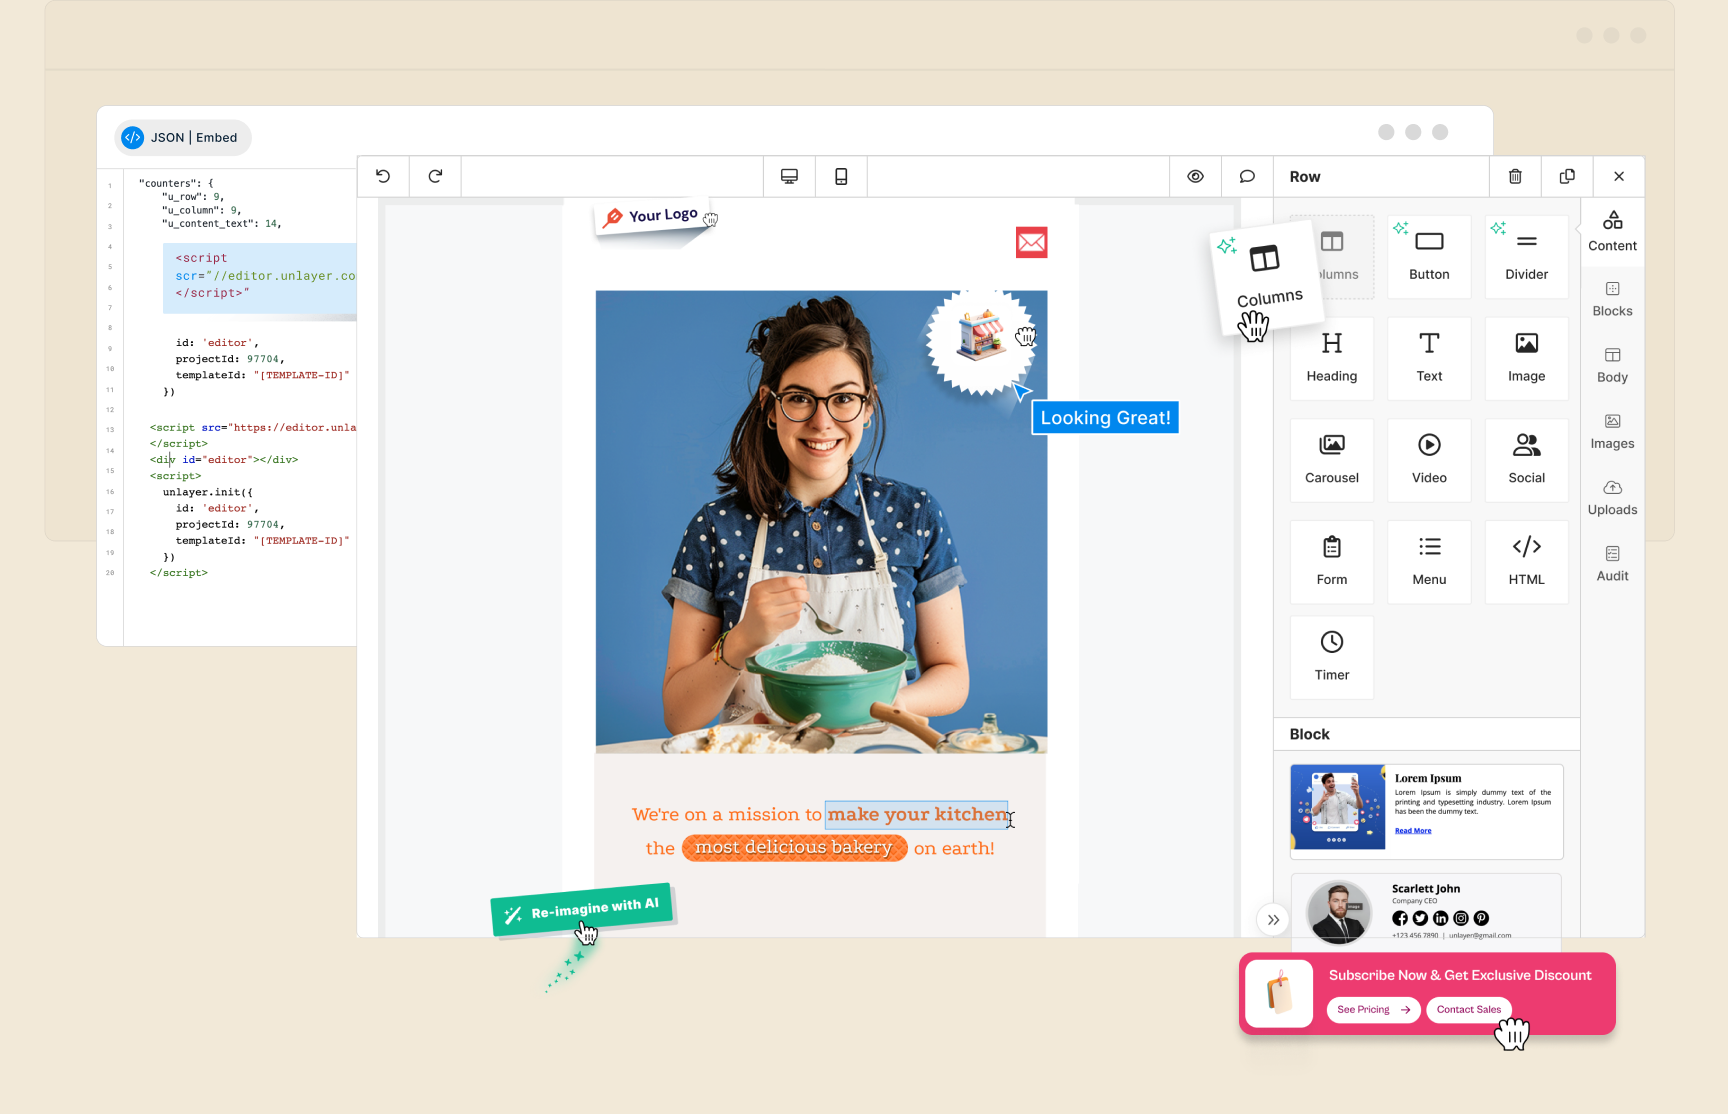
Task: Click the redo arrow in editor toolbar
Action: (435, 176)
